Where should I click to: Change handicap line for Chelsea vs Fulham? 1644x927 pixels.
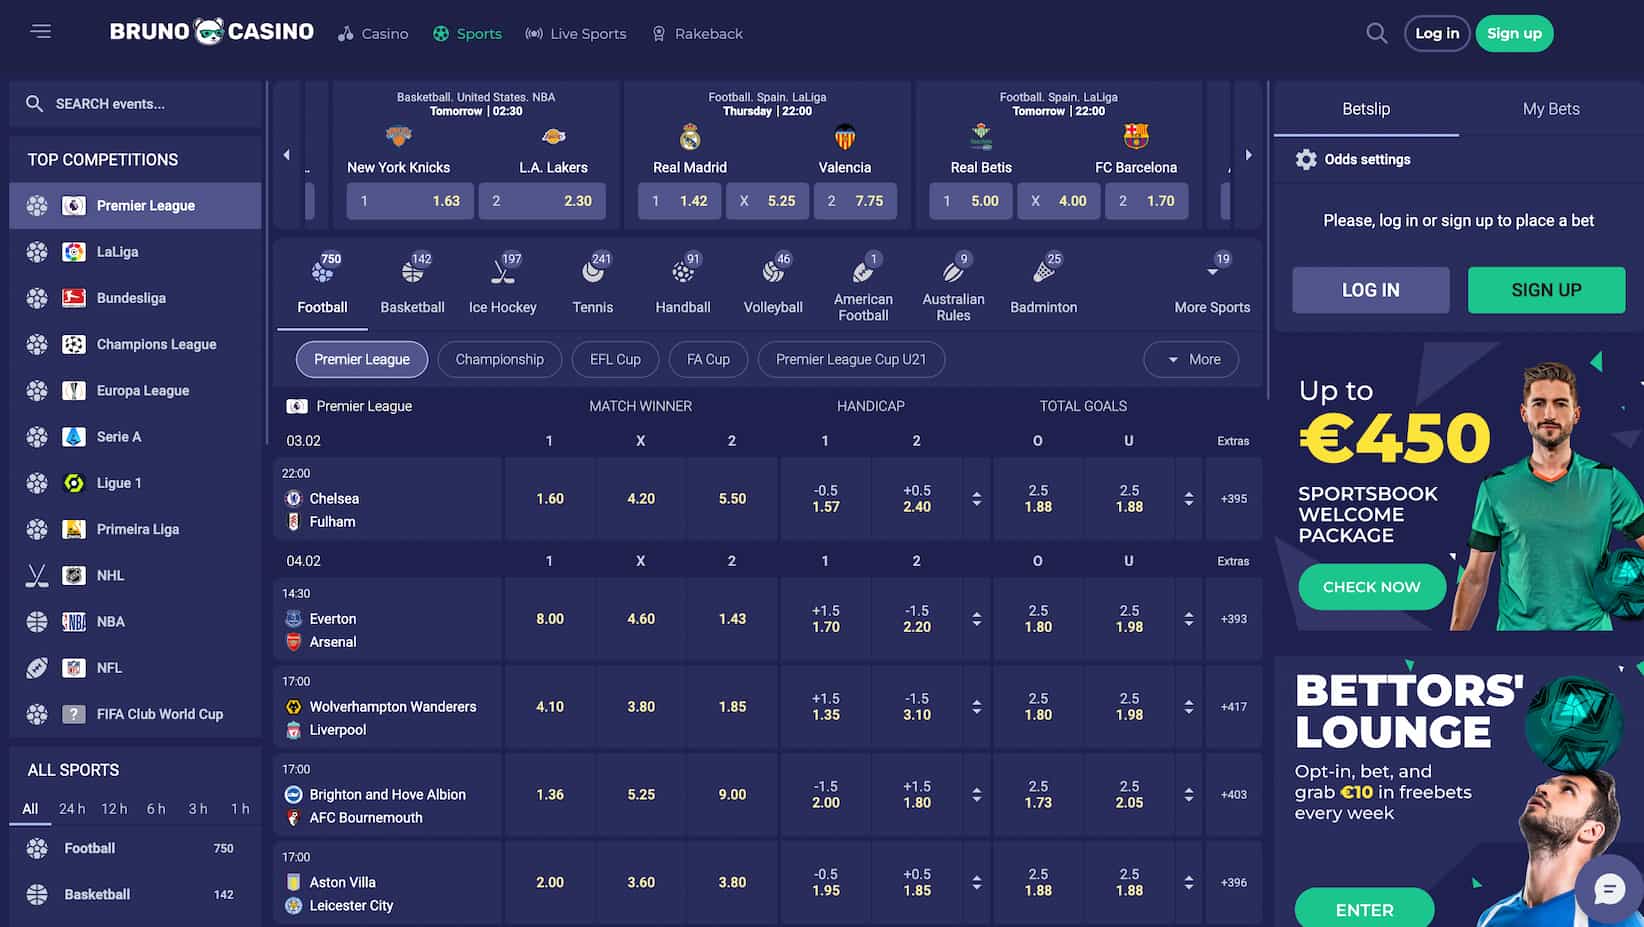(977, 498)
